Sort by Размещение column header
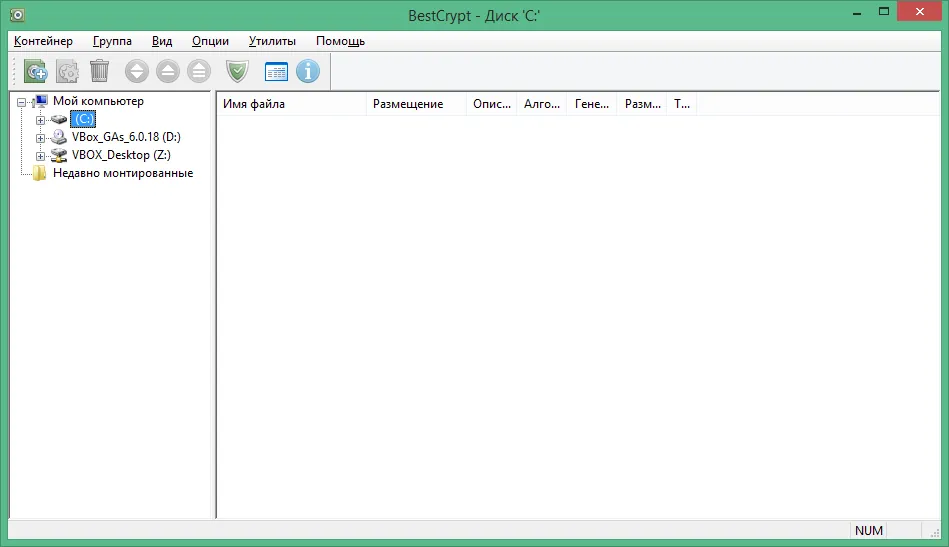This screenshot has width=949, height=547. (x=416, y=104)
